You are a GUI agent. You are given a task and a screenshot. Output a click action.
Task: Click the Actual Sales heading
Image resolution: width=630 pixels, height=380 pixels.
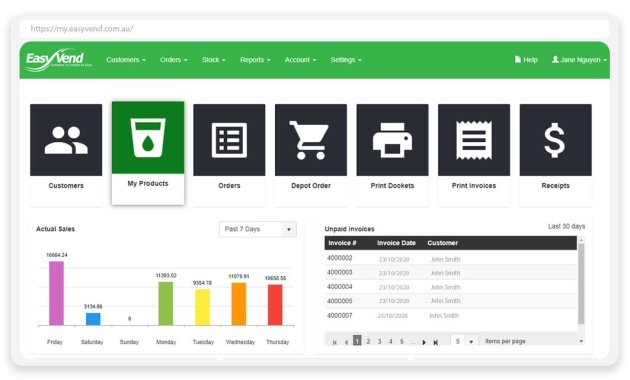click(x=55, y=229)
